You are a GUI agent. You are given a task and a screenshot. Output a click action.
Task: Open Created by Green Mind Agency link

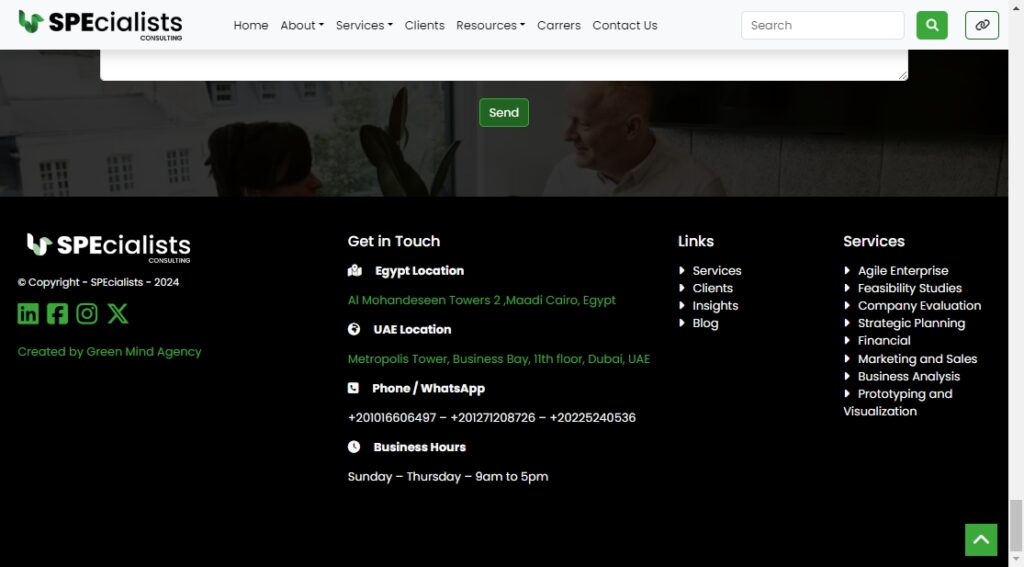pos(110,351)
